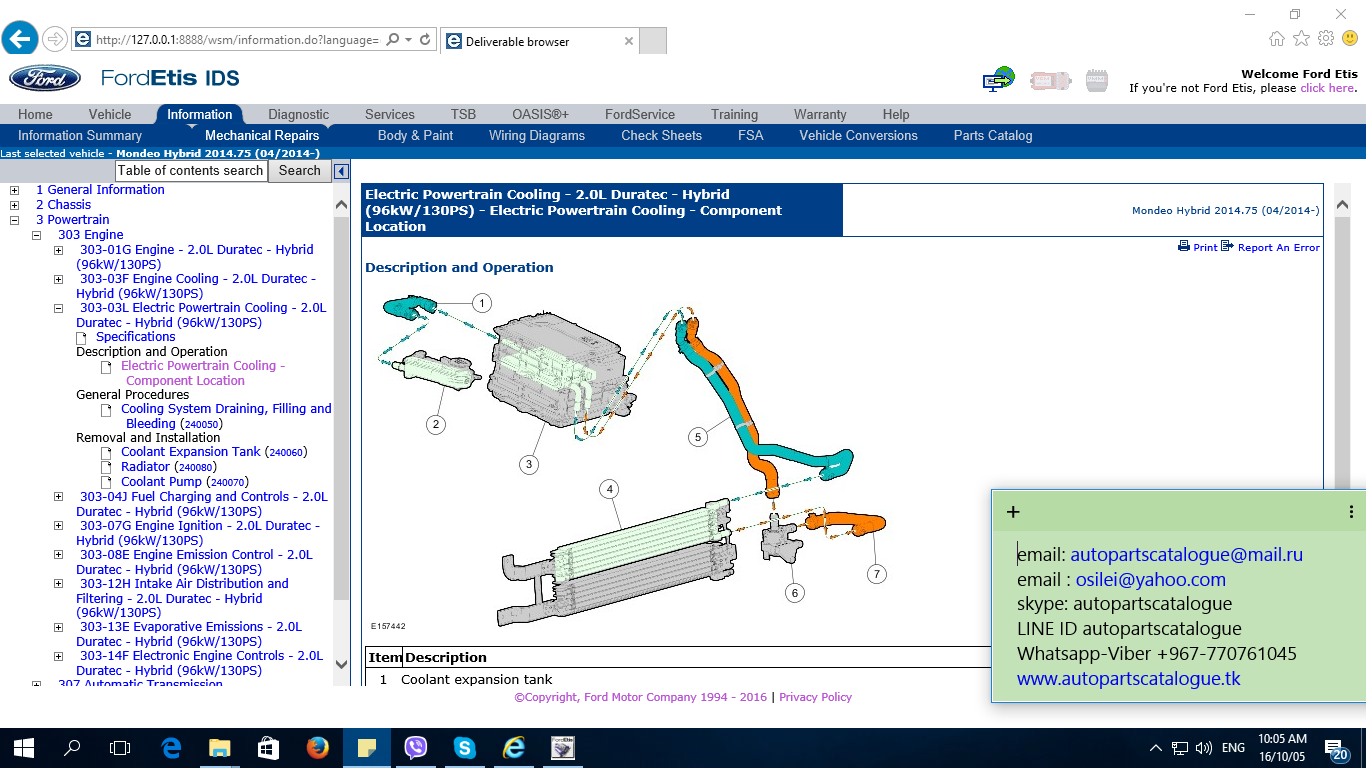
Task: Collapse the 303 Engine tree node
Action: click(36, 235)
